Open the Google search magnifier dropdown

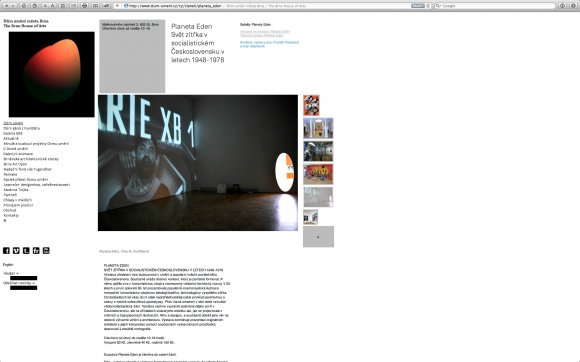pyautogui.click(x=438, y=6)
